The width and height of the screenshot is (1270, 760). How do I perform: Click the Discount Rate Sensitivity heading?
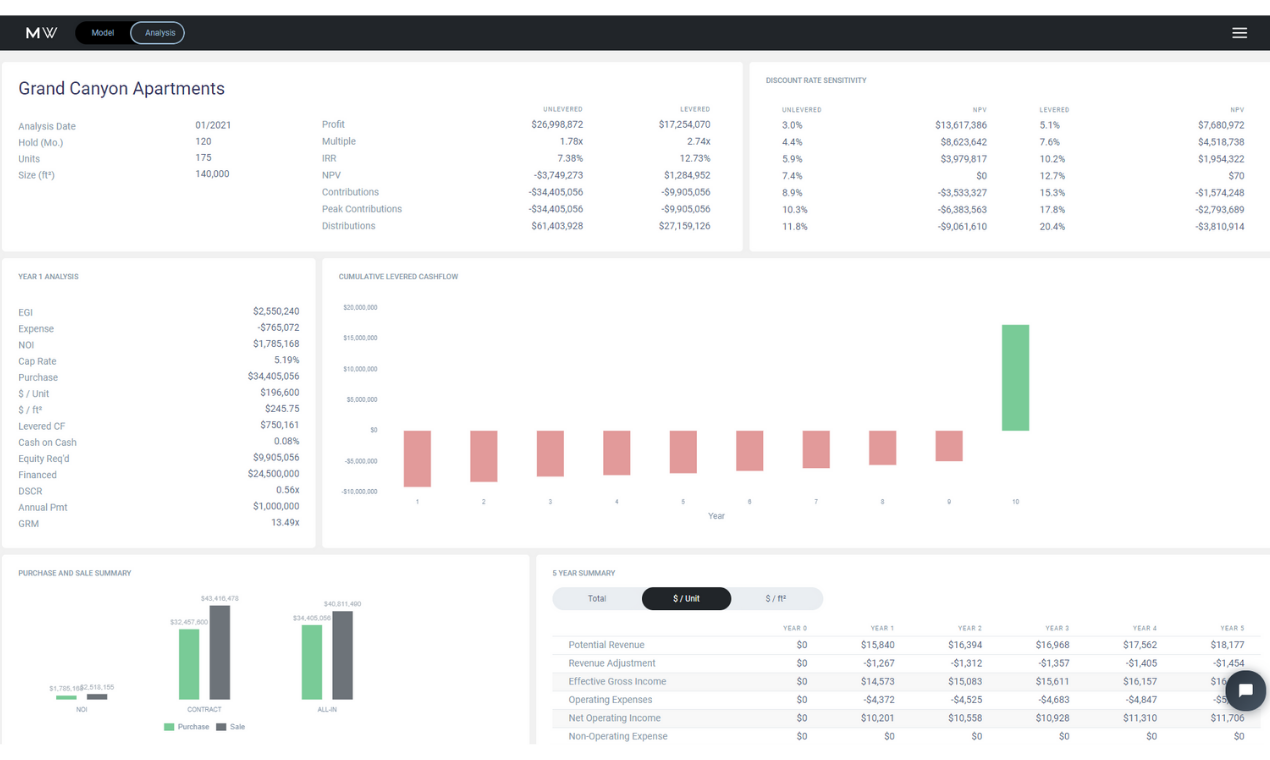point(816,80)
